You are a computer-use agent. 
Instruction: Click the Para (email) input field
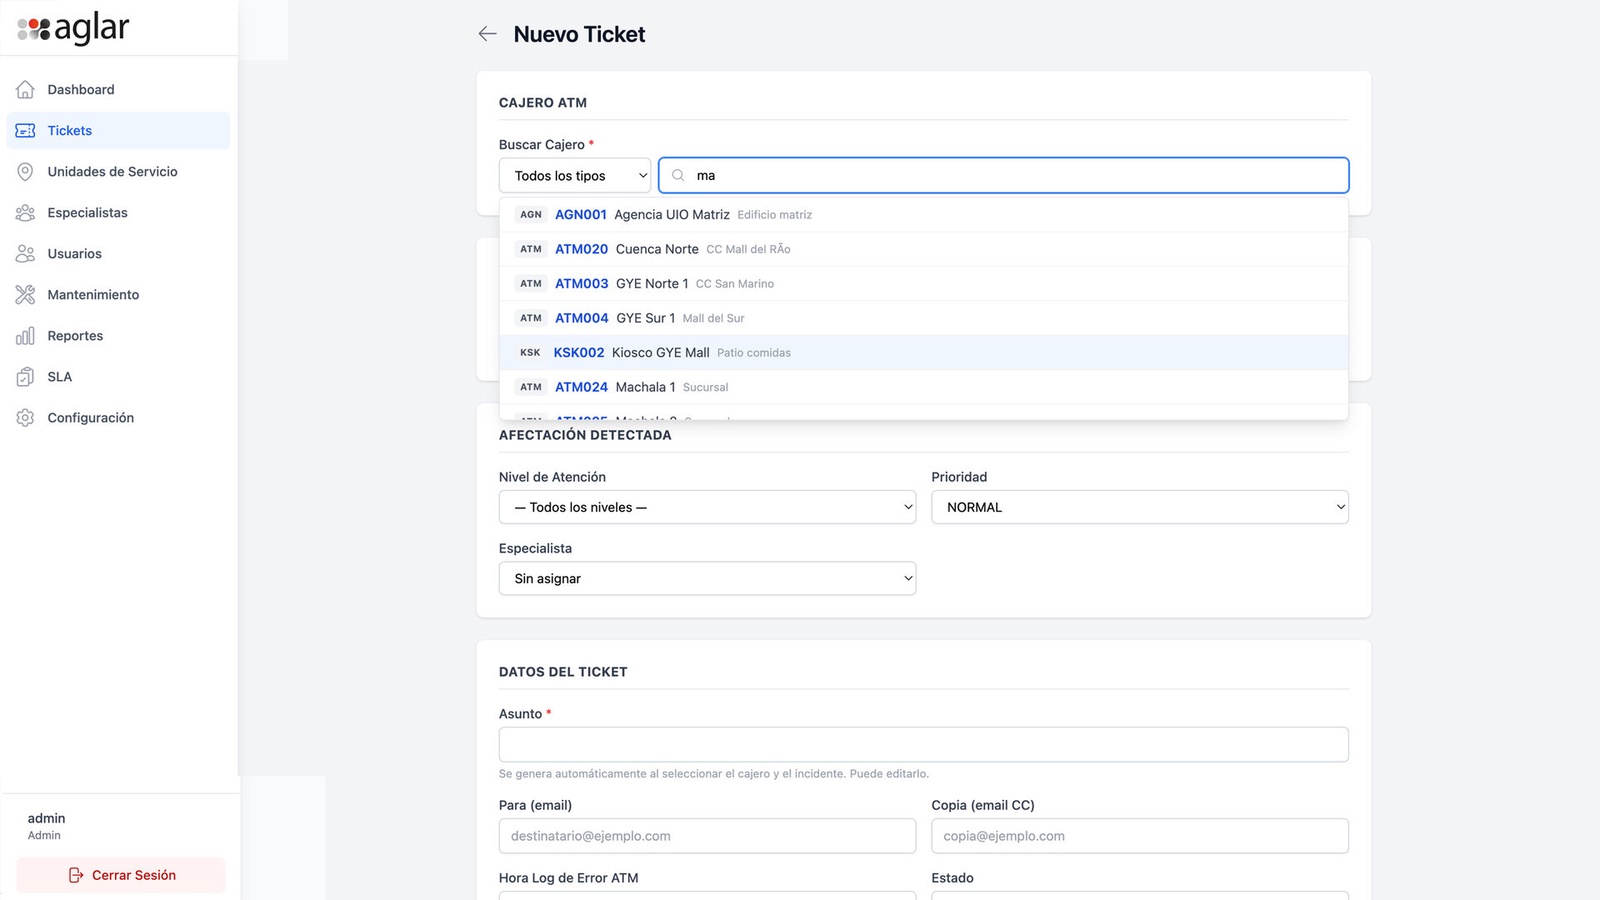707,836
